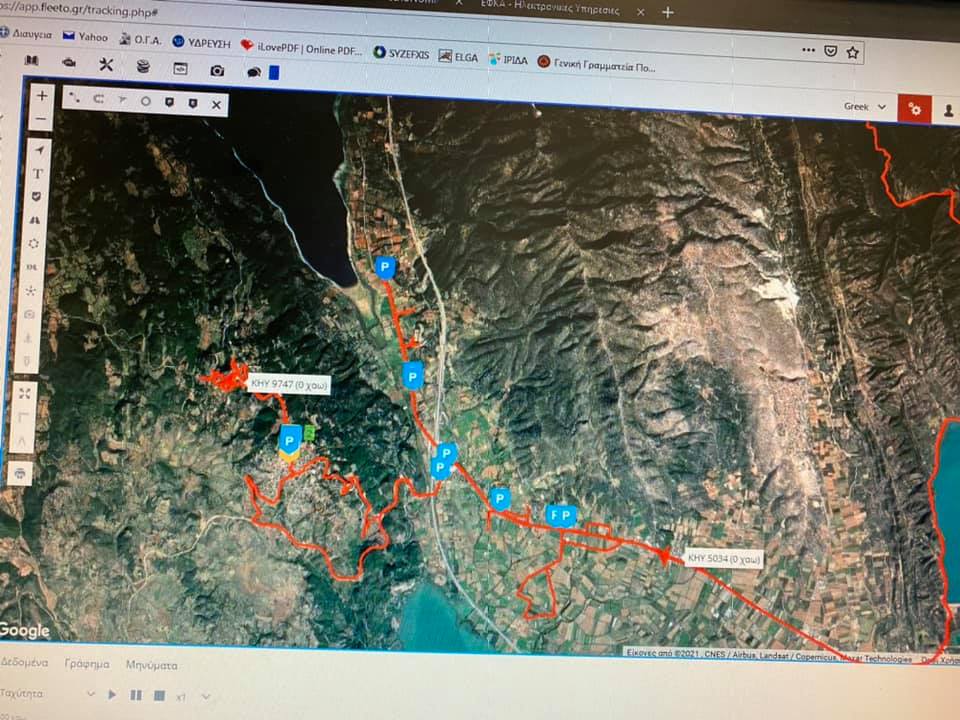Click the fullscreen expand arrows icon

pyautogui.click(x=25, y=391)
